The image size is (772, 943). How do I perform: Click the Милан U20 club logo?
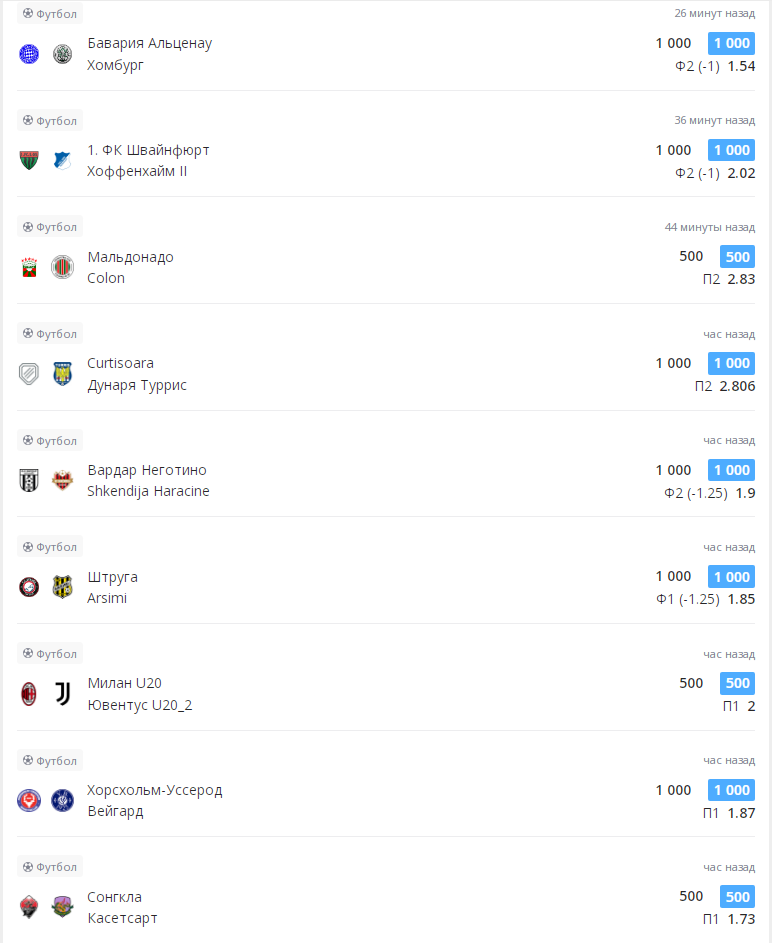pyautogui.click(x=28, y=694)
